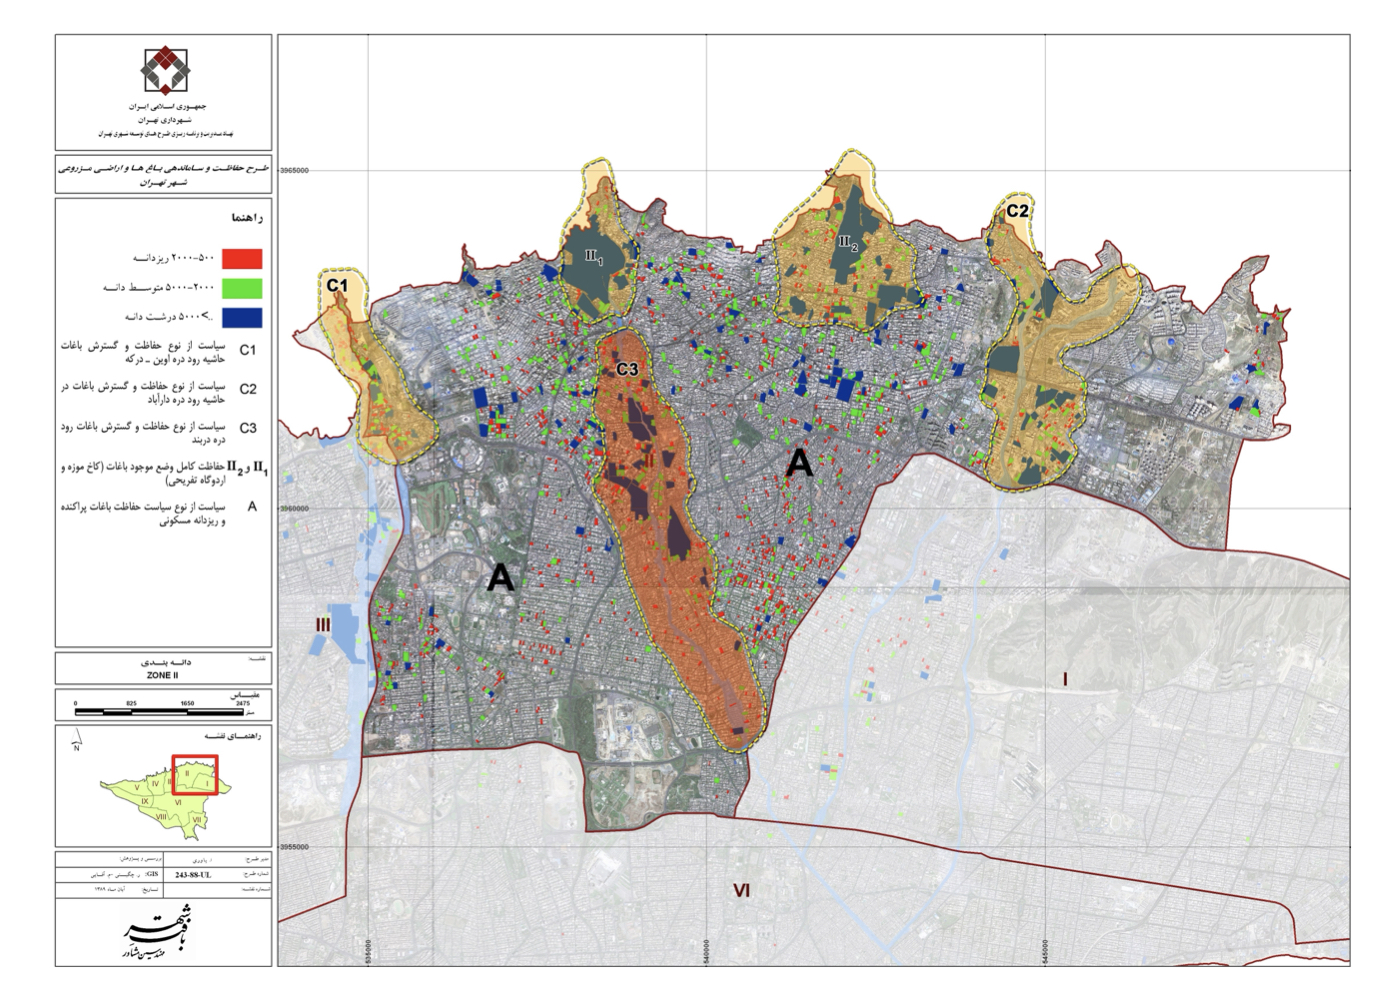The height and width of the screenshot is (1000, 1400).
Task: Click the ZONE II title text
Action: pyautogui.click(x=162, y=675)
